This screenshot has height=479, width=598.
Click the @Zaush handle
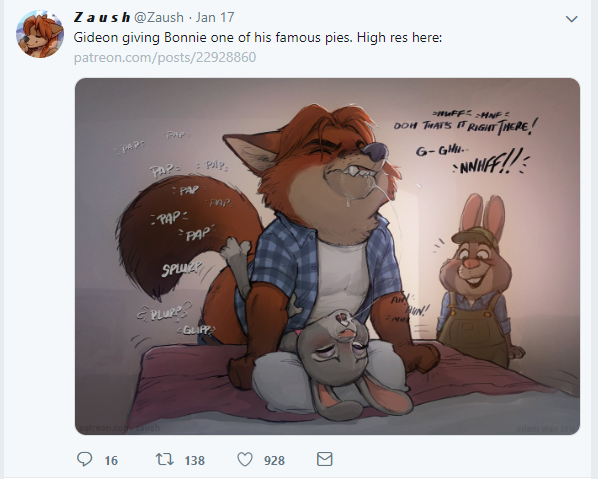pos(159,18)
